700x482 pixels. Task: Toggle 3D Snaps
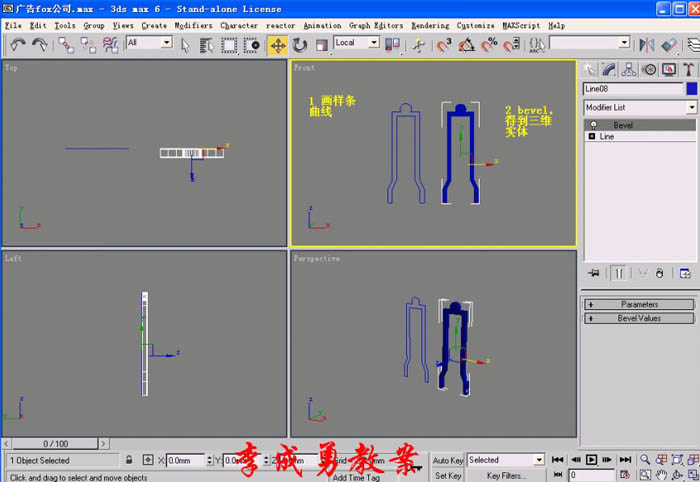click(x=444, y=45)
